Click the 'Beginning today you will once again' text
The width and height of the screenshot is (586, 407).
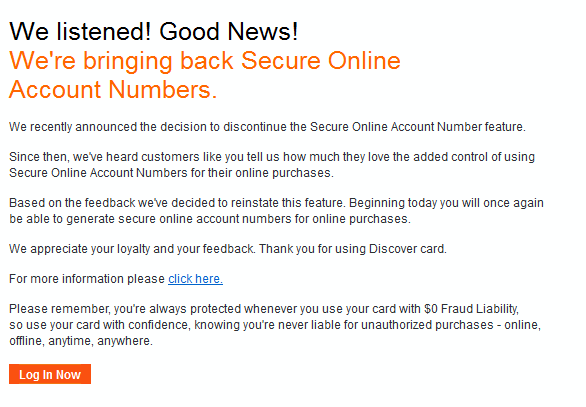click(446, 203)
